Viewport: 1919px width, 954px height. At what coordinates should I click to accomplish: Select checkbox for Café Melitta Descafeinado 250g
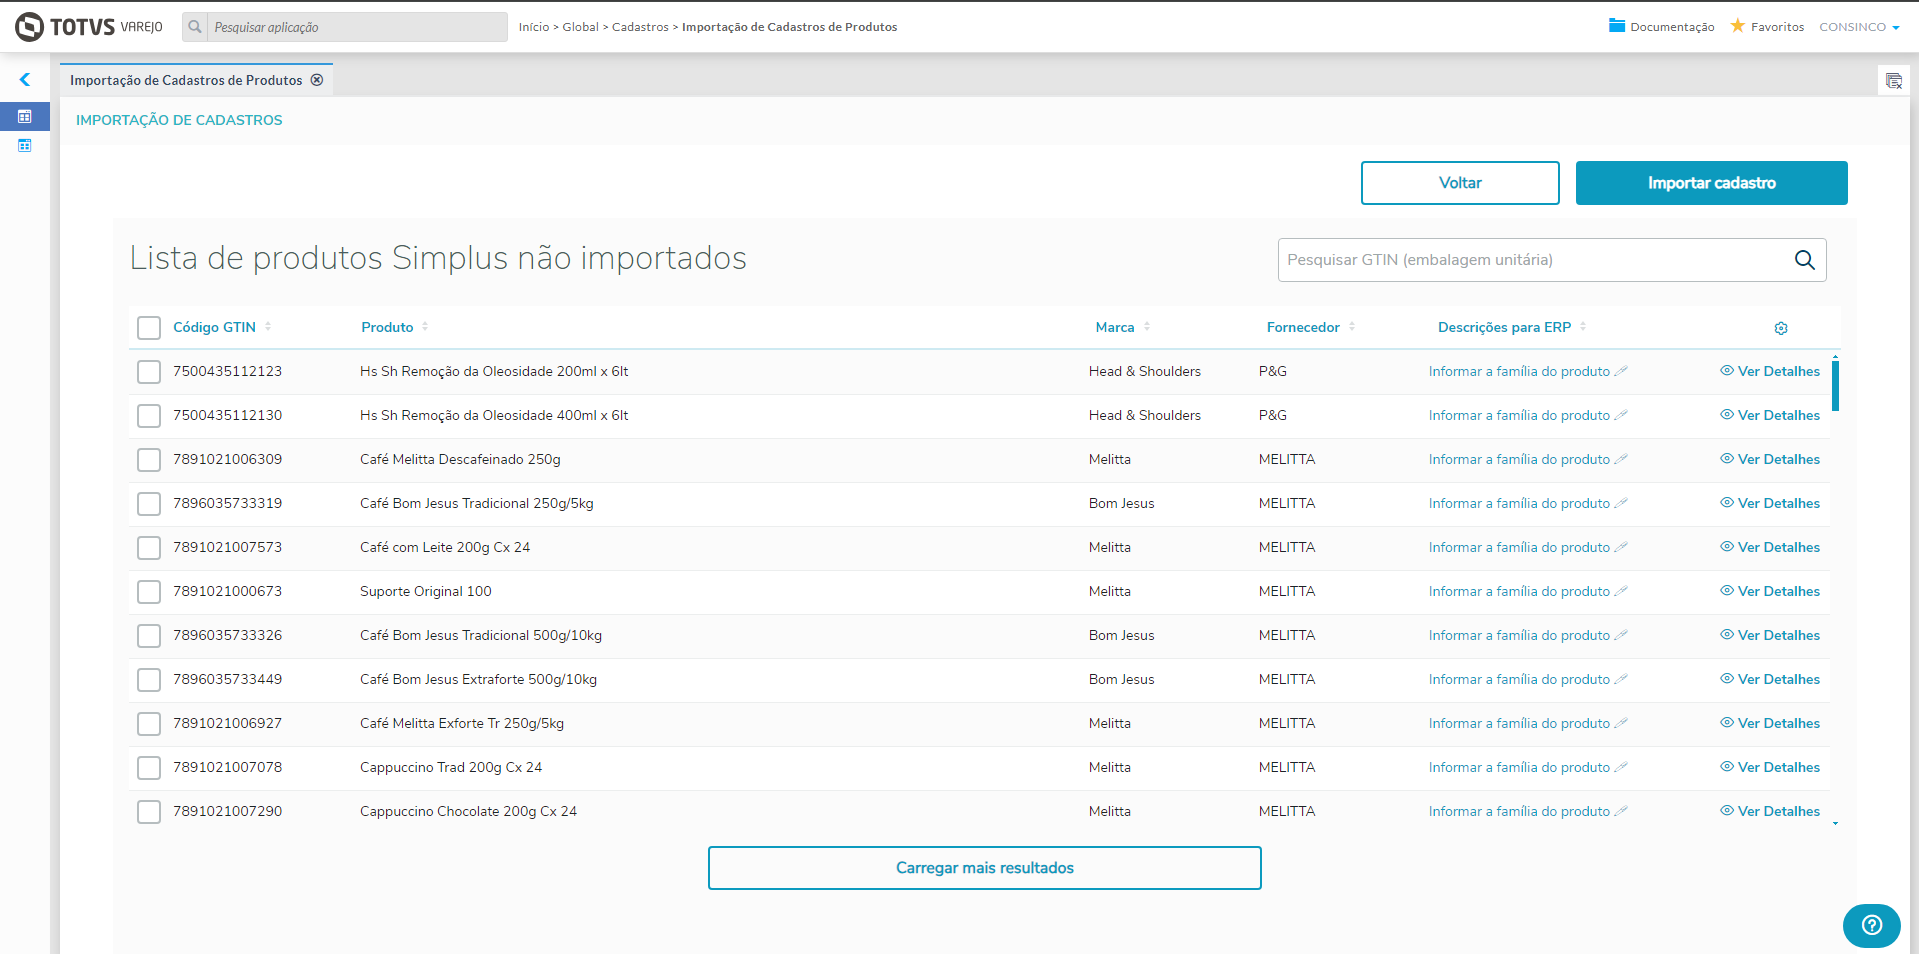click(149, 460)
